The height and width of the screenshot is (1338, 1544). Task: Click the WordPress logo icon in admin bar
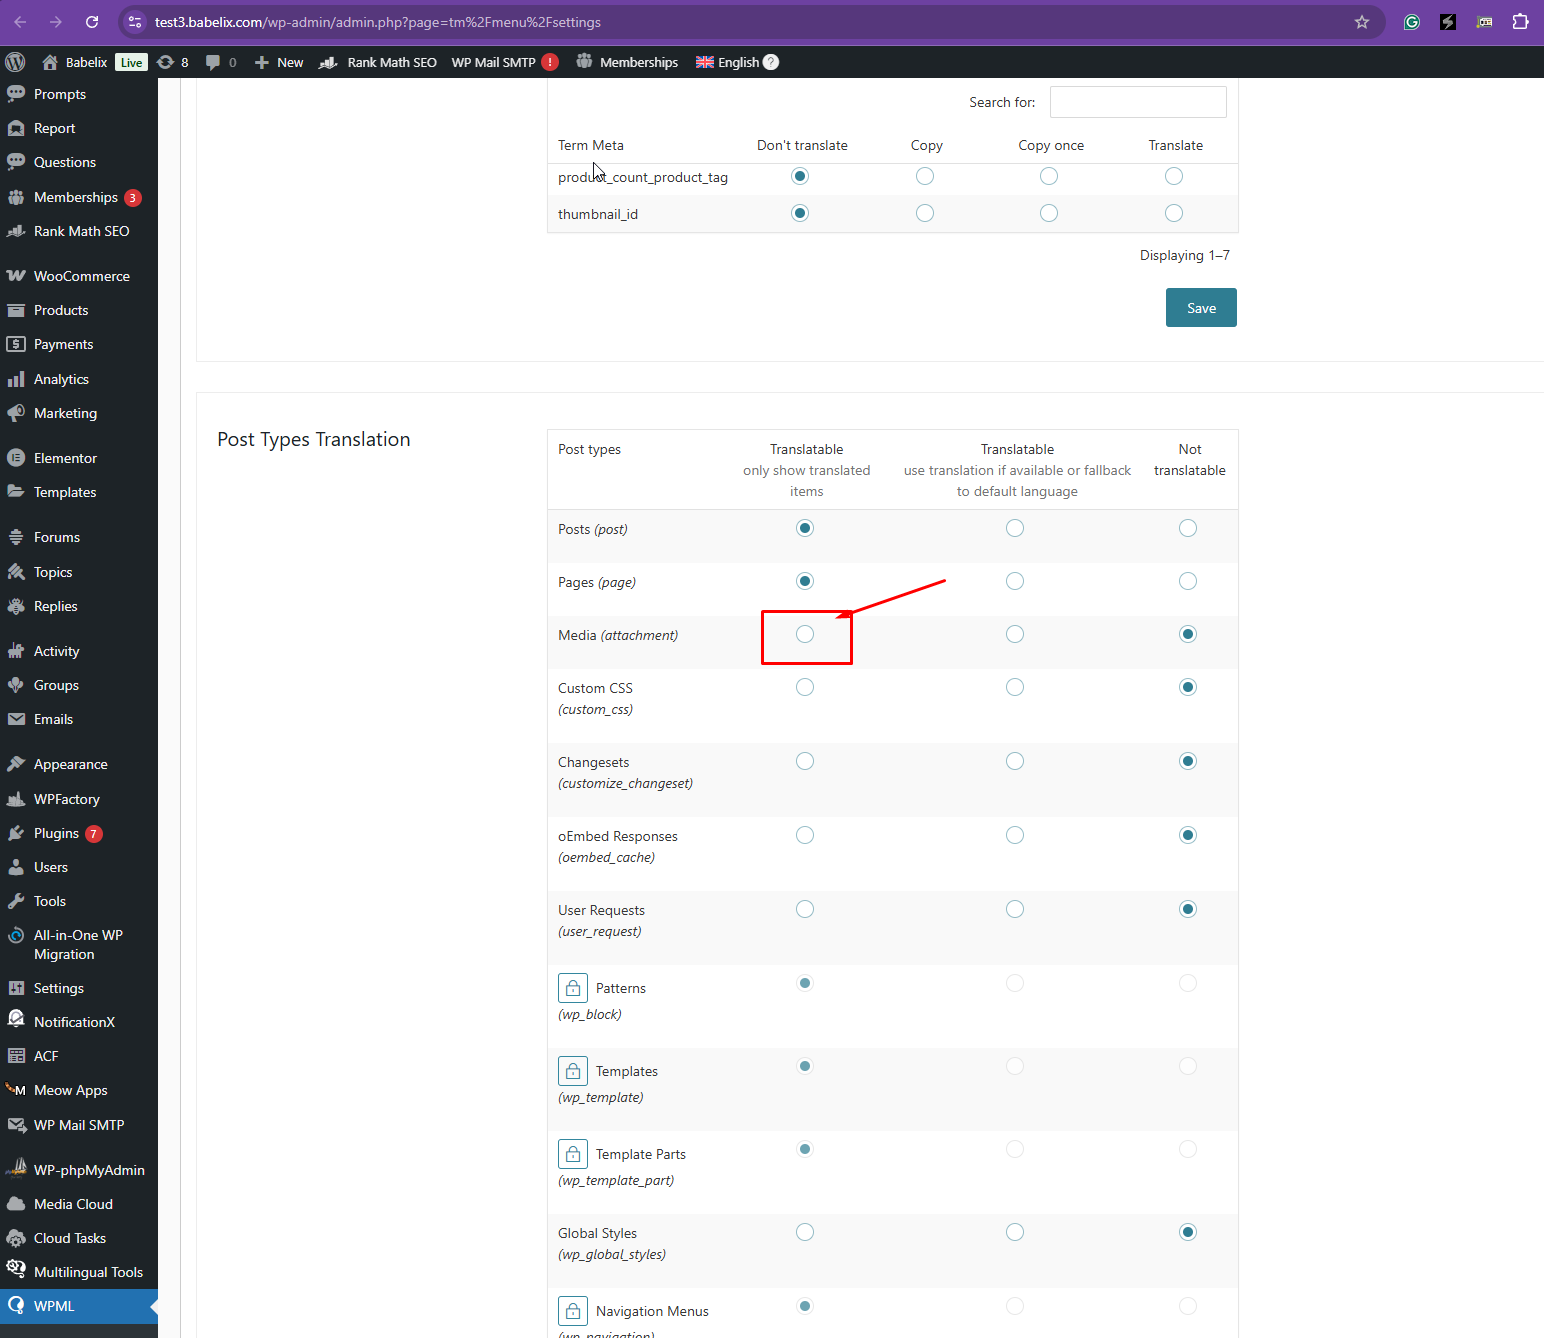click(x=15, y=62)
